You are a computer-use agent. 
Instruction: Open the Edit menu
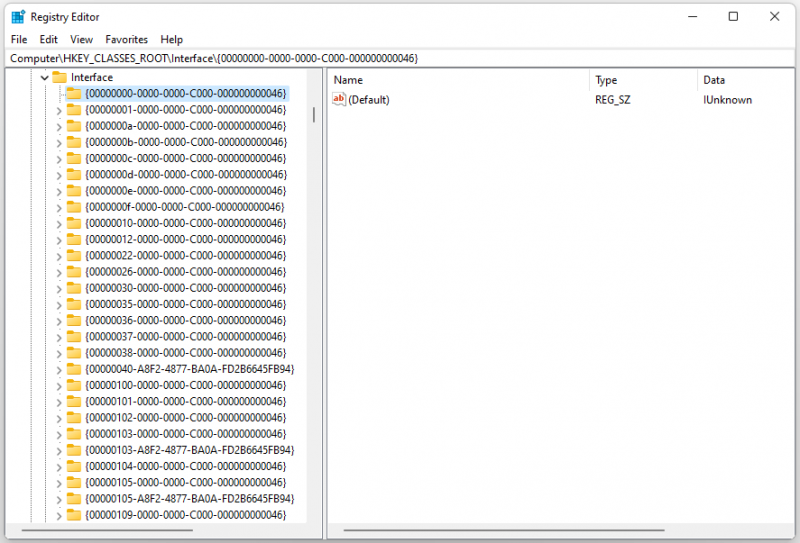coord(48,39)
